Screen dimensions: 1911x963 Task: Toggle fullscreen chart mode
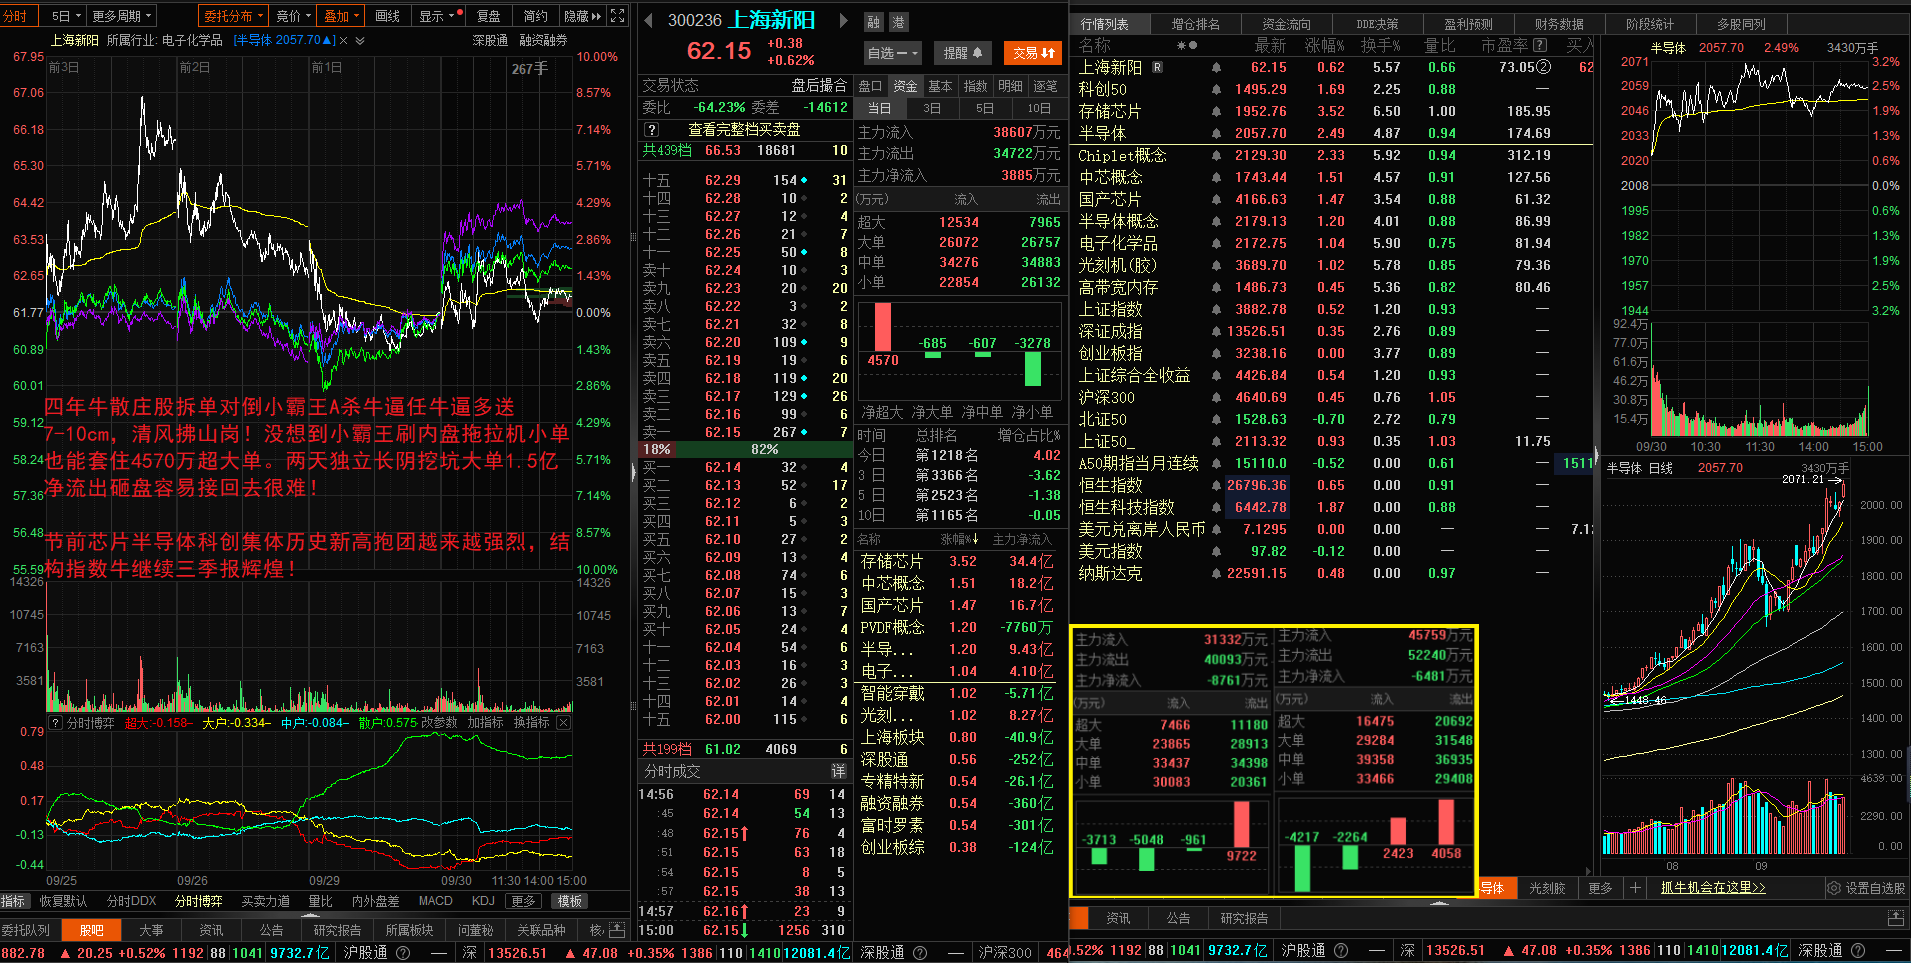click(x=617, y=16)
